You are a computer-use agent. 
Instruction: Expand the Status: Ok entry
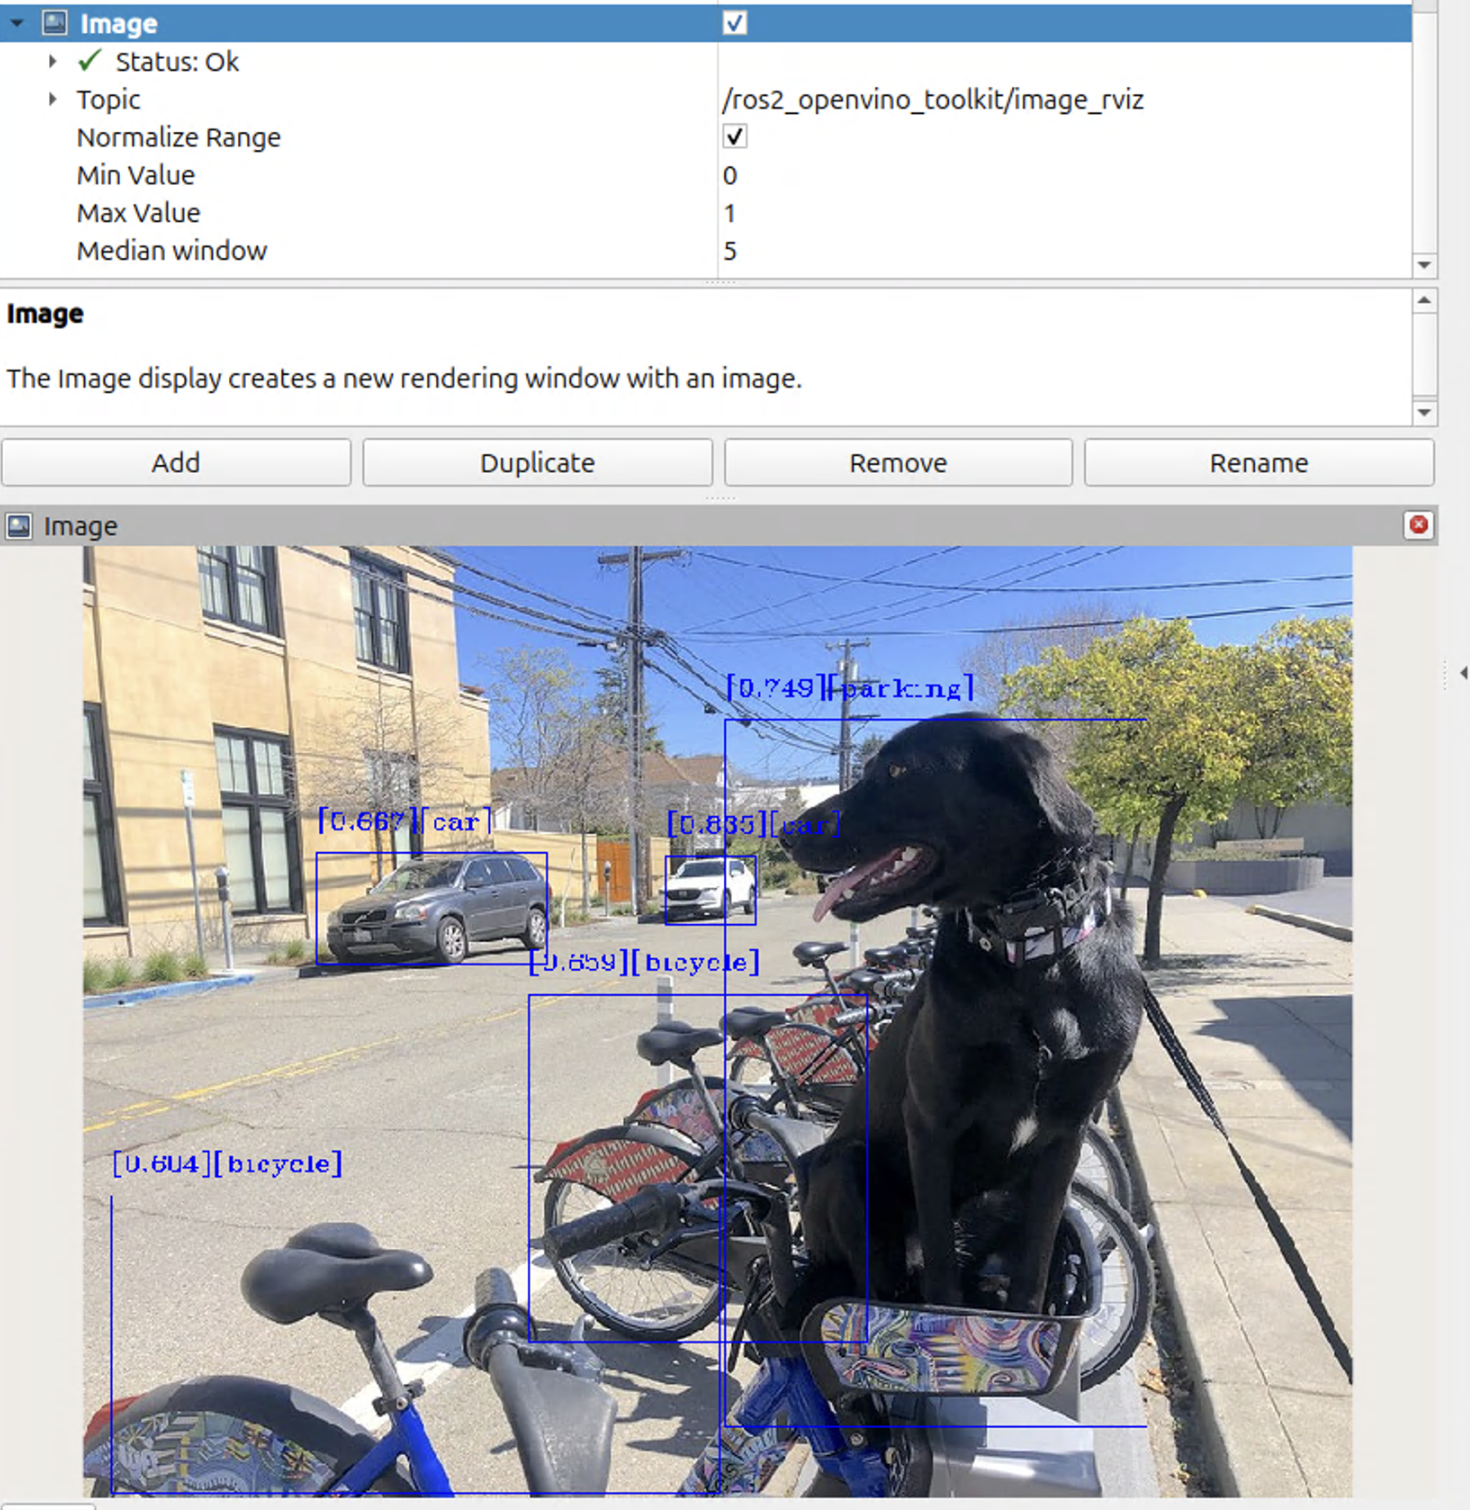click(x=52, y=61)
